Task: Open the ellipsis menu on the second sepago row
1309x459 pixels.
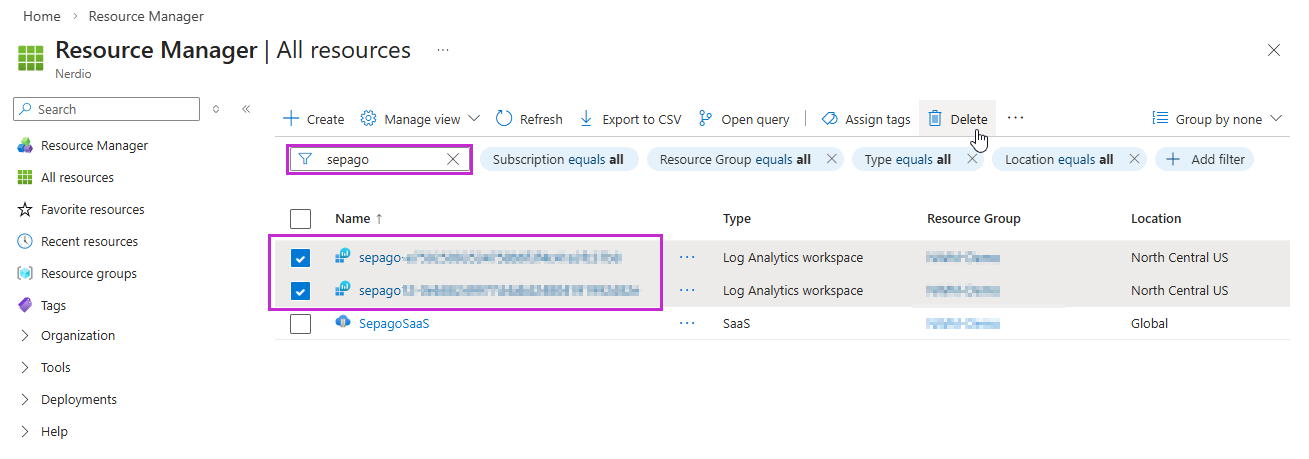Action: [687, 290]
